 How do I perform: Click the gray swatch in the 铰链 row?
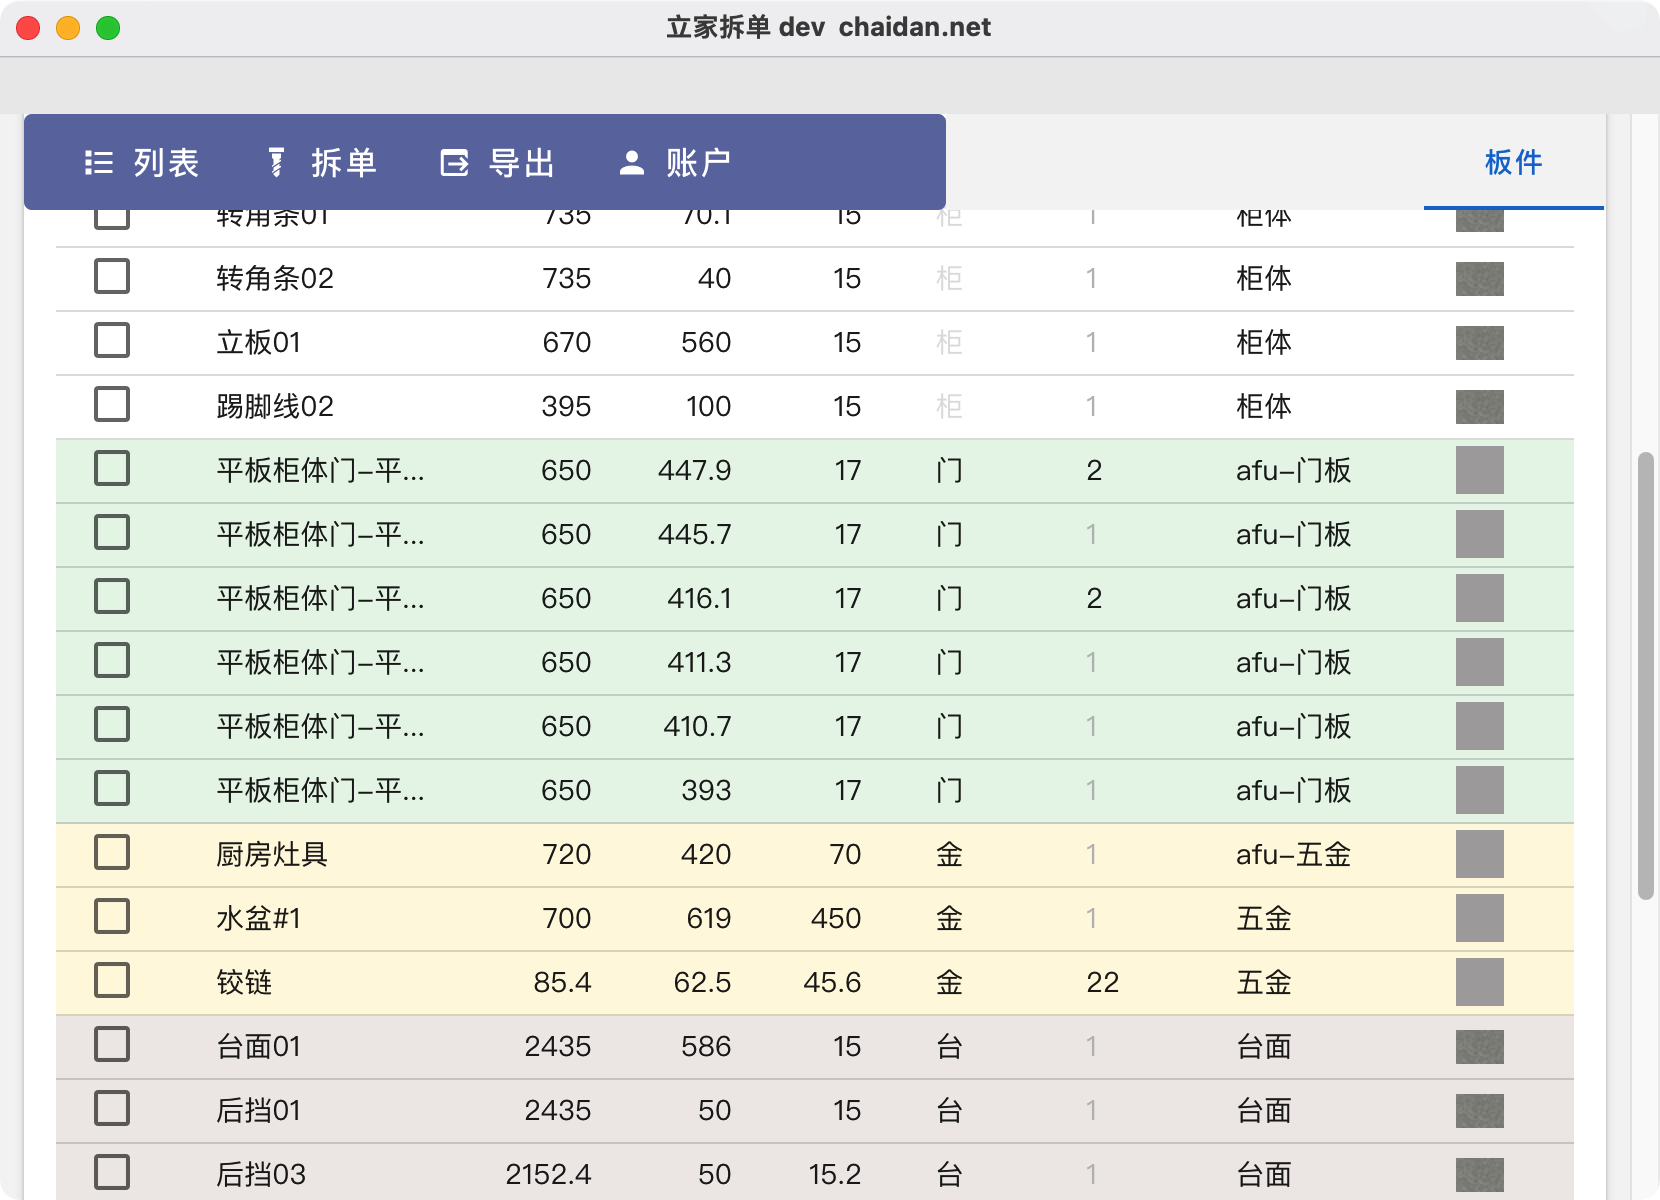[x=1480, y=982]
